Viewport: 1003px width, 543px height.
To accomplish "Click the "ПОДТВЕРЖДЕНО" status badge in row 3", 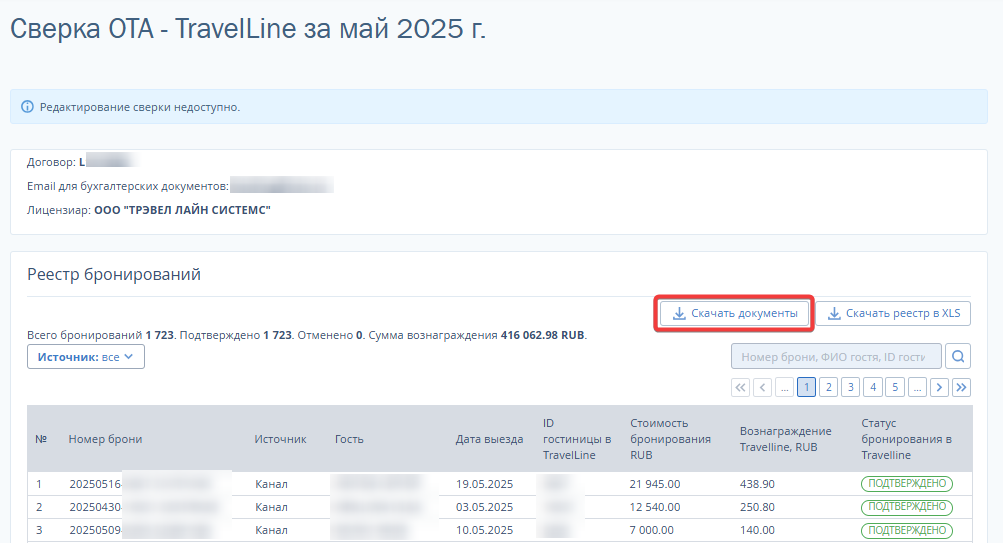I will [907, 530].
